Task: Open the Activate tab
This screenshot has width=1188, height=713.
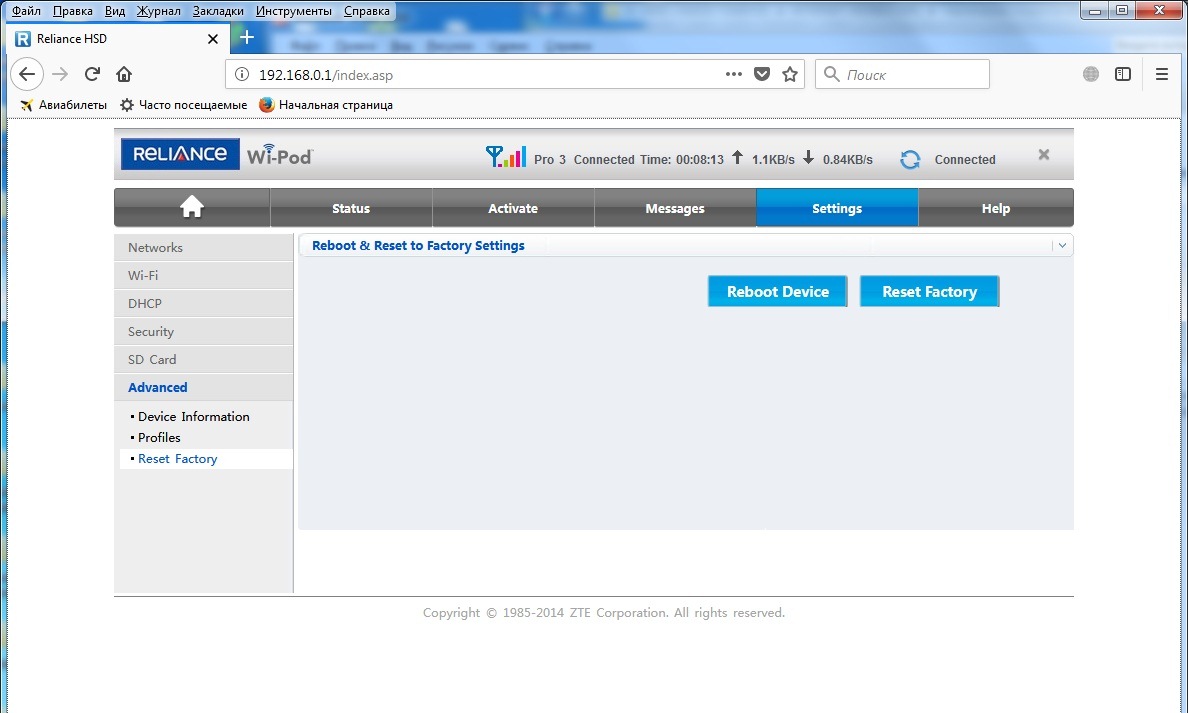Action: [x=513, y=208]
